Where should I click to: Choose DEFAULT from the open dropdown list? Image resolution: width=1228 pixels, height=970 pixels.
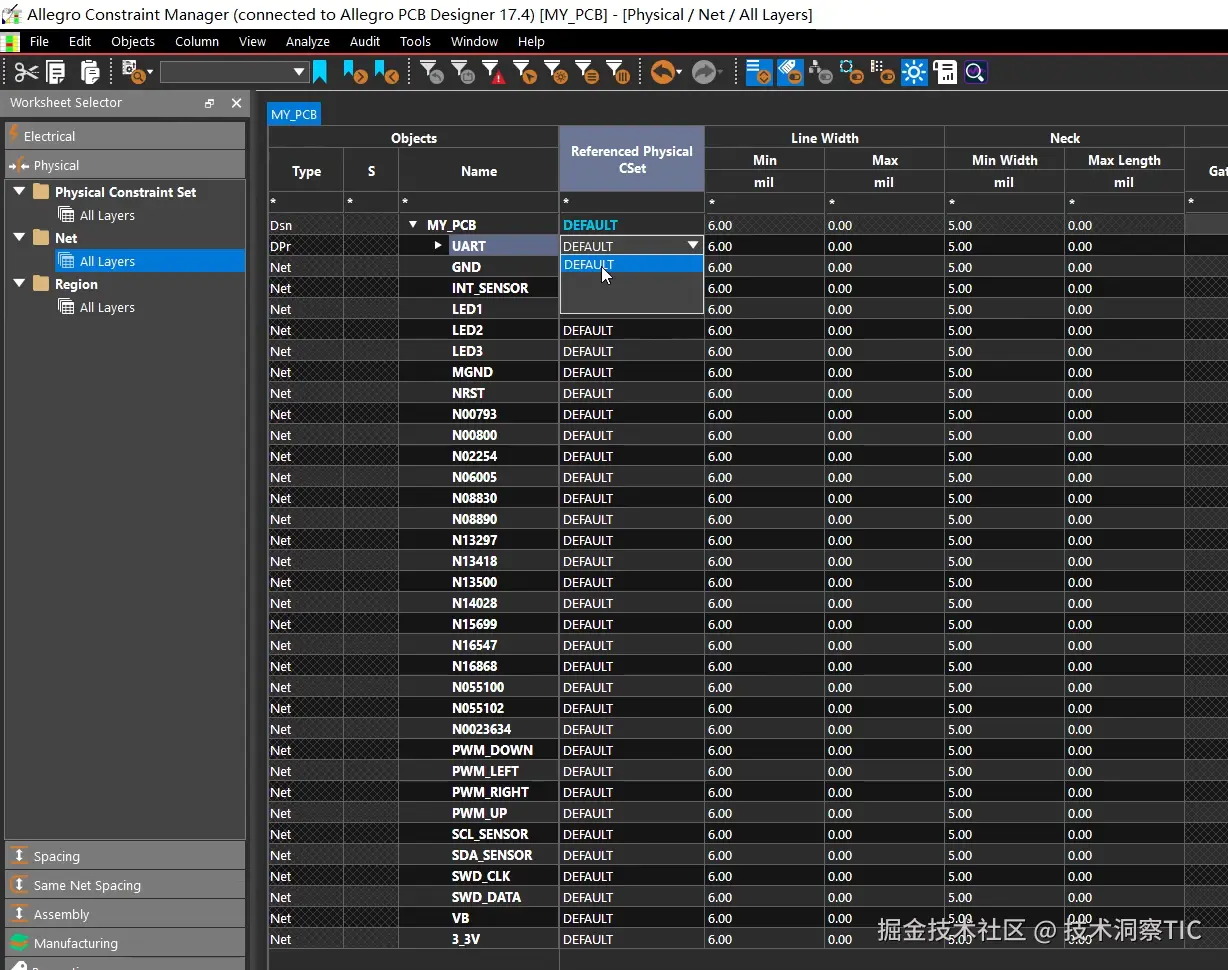point(631,265)
